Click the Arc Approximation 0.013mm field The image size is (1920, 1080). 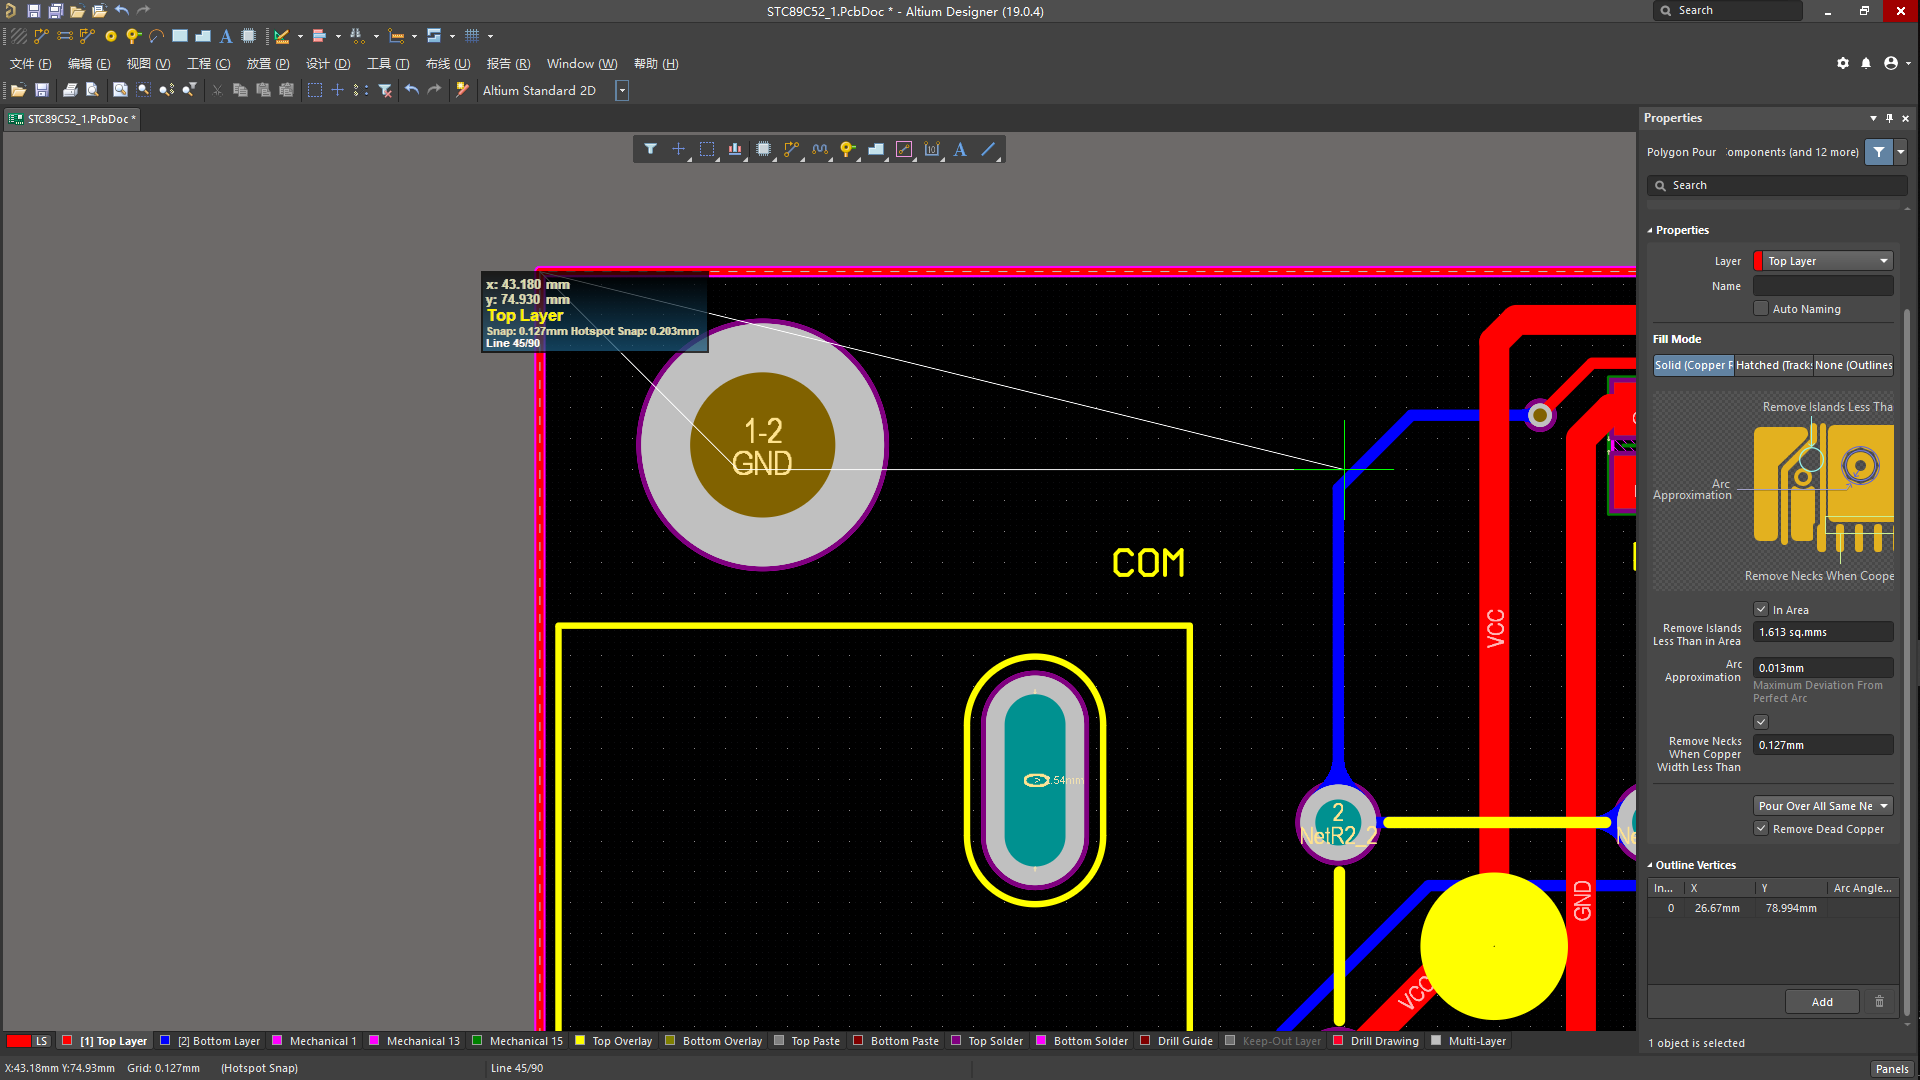pos(1823,668)
